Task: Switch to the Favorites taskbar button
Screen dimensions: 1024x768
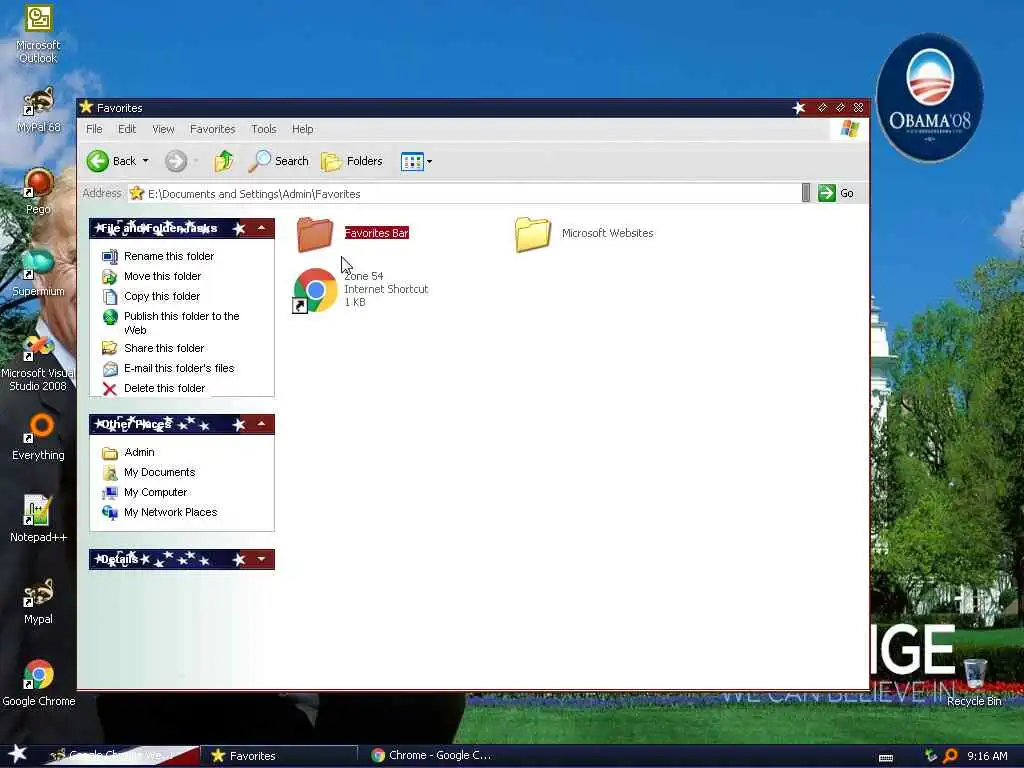Action: (x=280, y=756)
